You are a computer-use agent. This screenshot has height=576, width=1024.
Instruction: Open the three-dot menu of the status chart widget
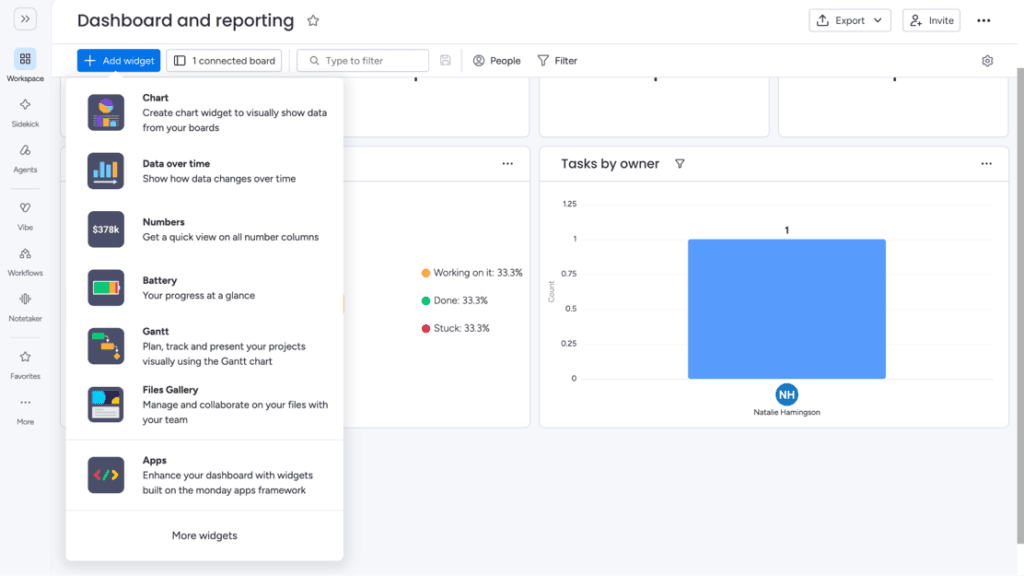click(x=507, y=163)
